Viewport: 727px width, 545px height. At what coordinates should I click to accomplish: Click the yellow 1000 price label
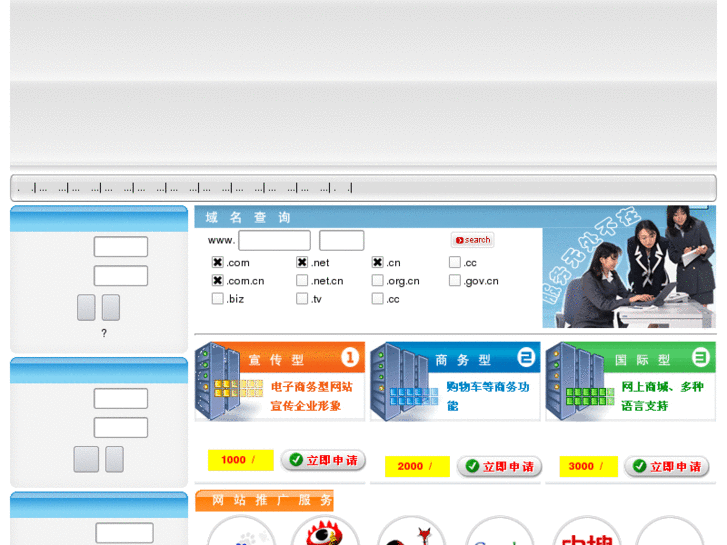point(241,460)
